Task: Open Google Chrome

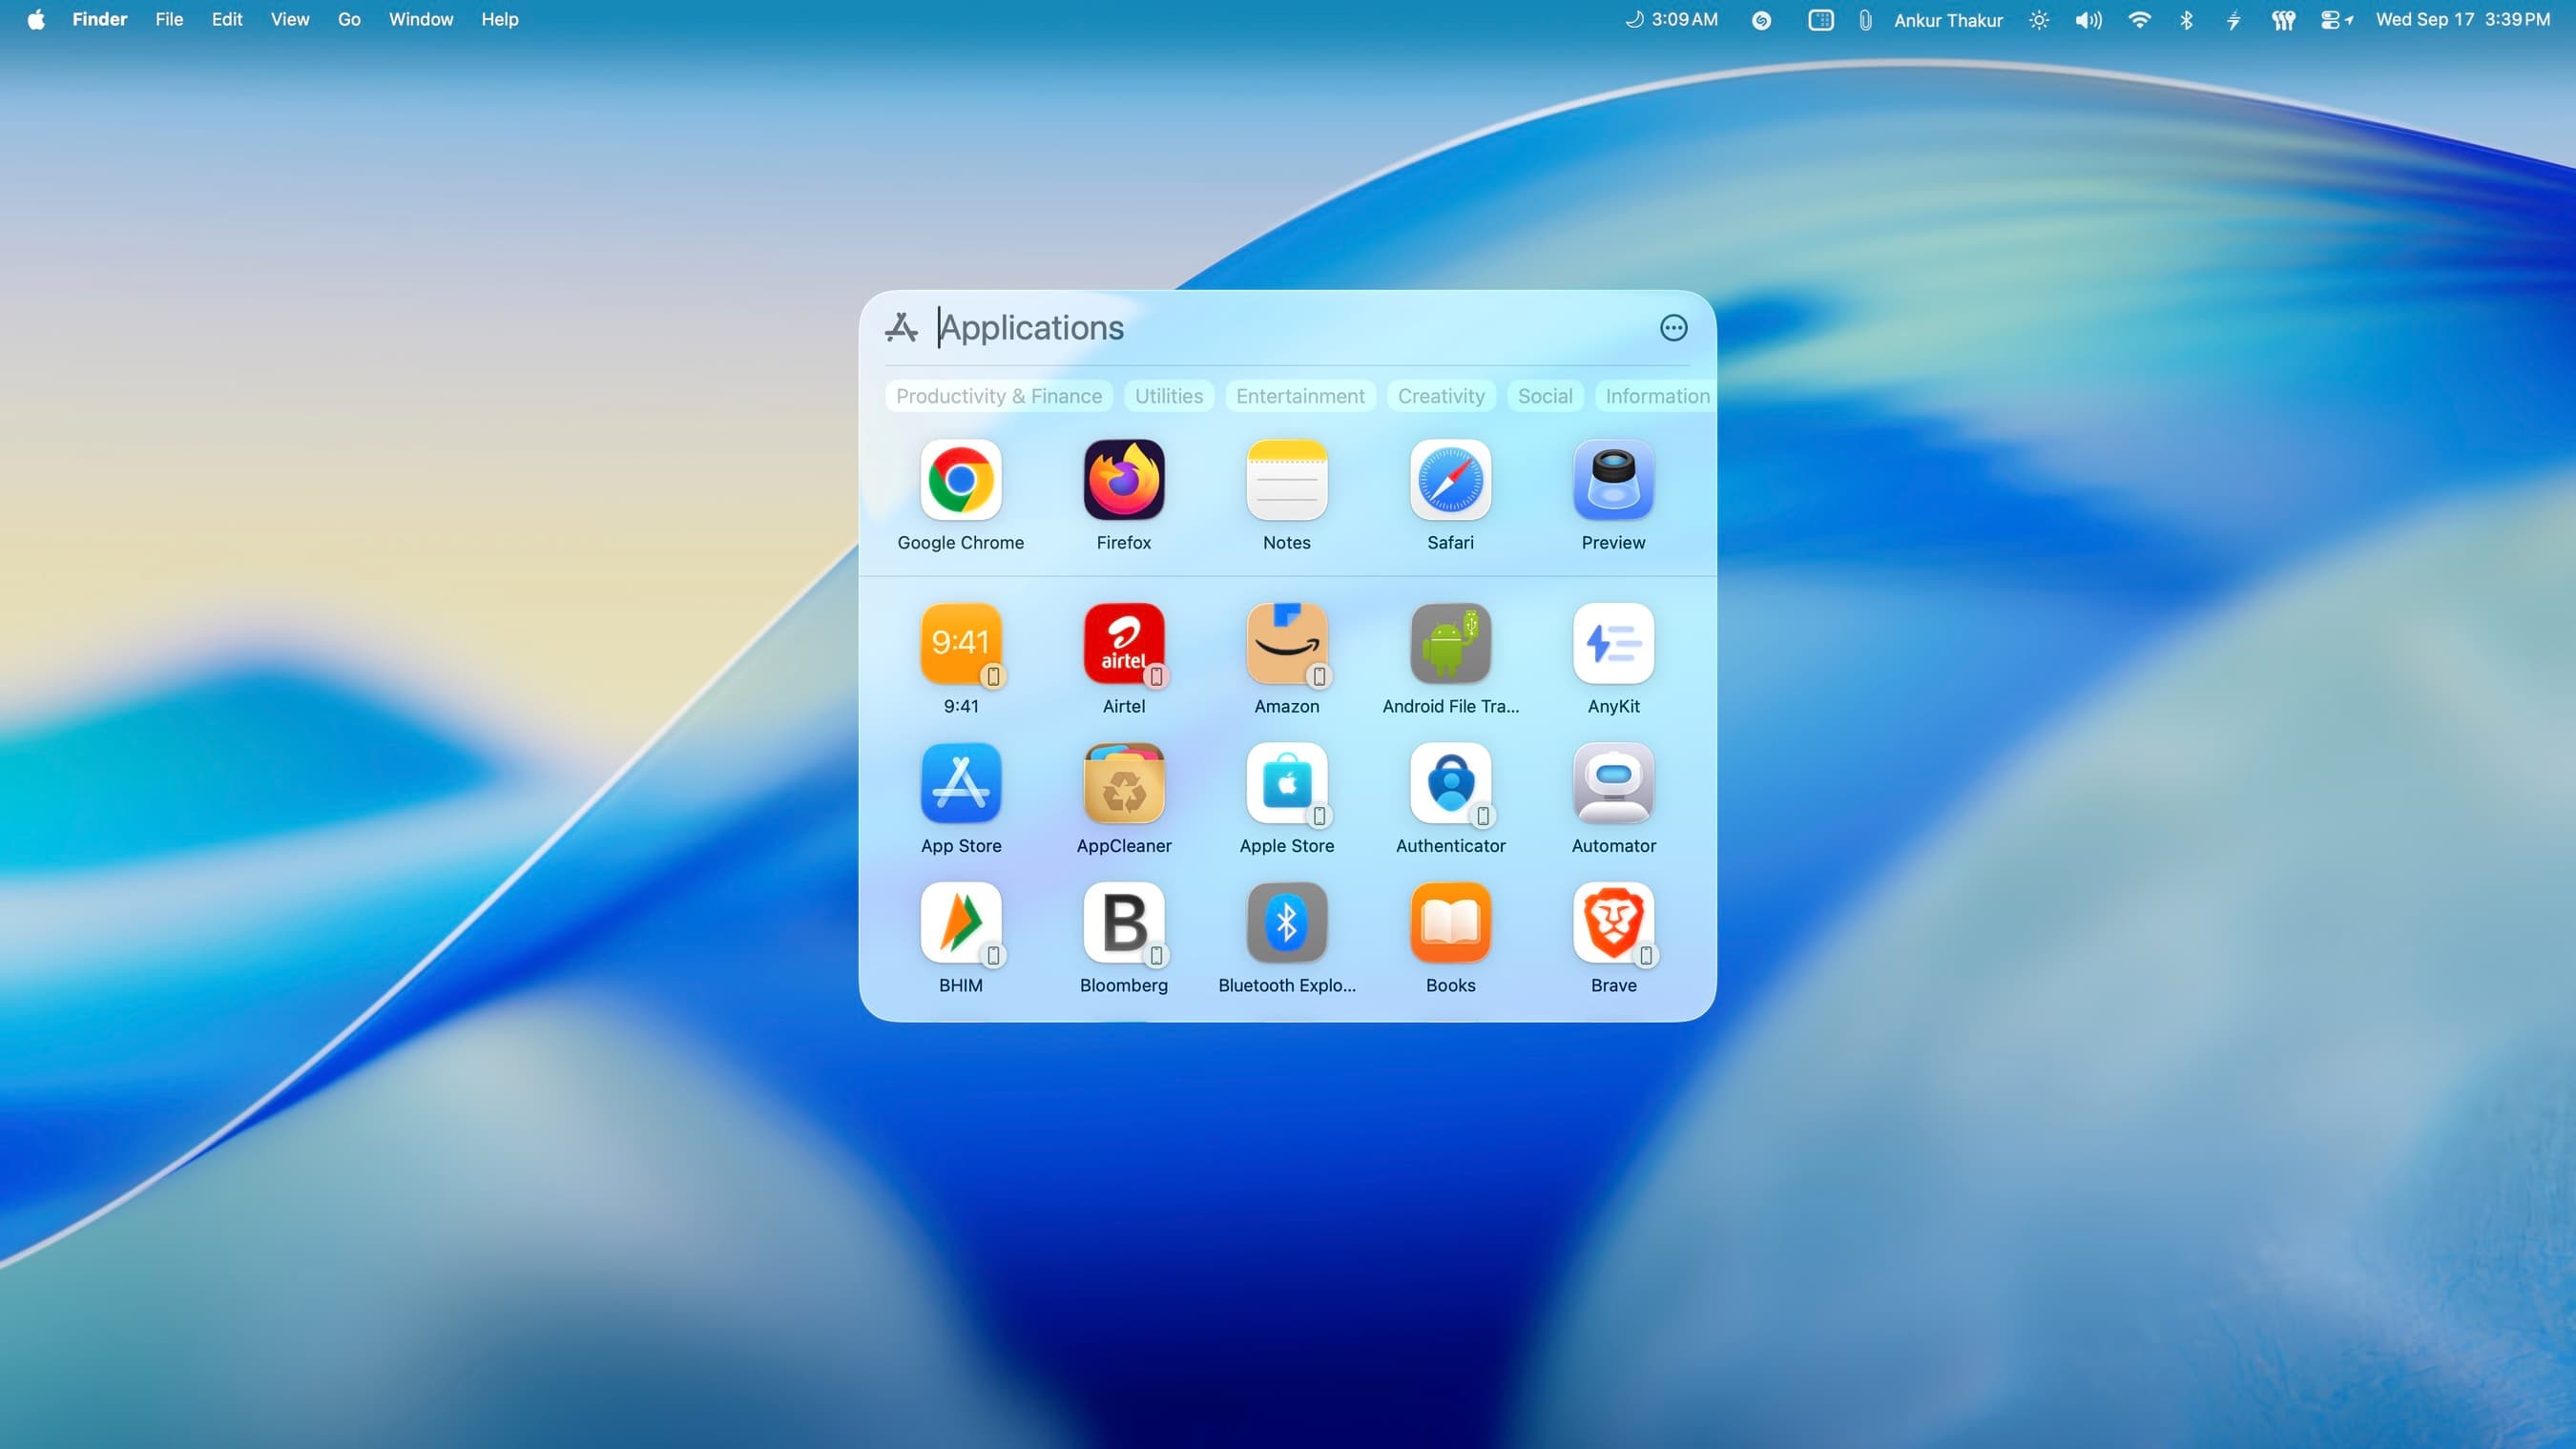Action: (x=960, y=480)
